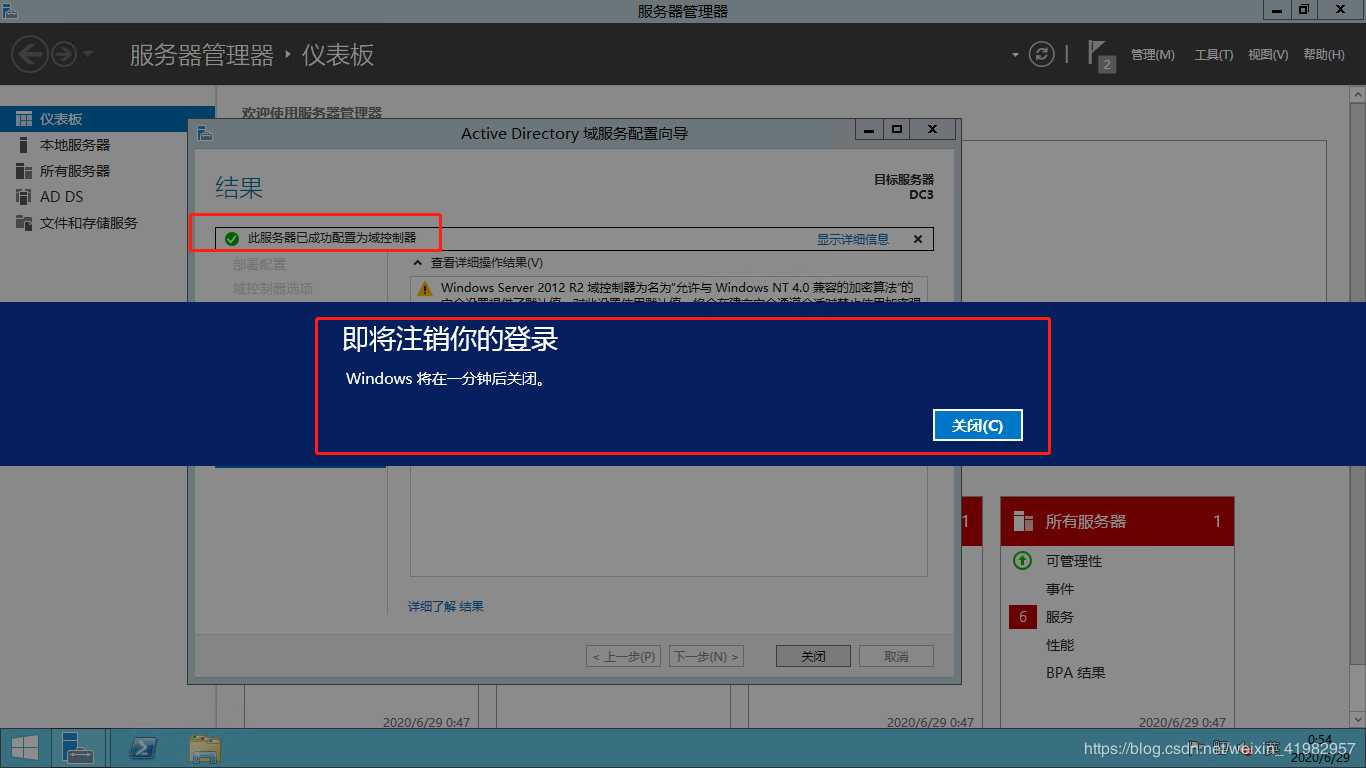The height and width of the screenshot is (768, 1366).
Task: Collapse the 查看详细操作结果(V) section
Action: [420, 263]
